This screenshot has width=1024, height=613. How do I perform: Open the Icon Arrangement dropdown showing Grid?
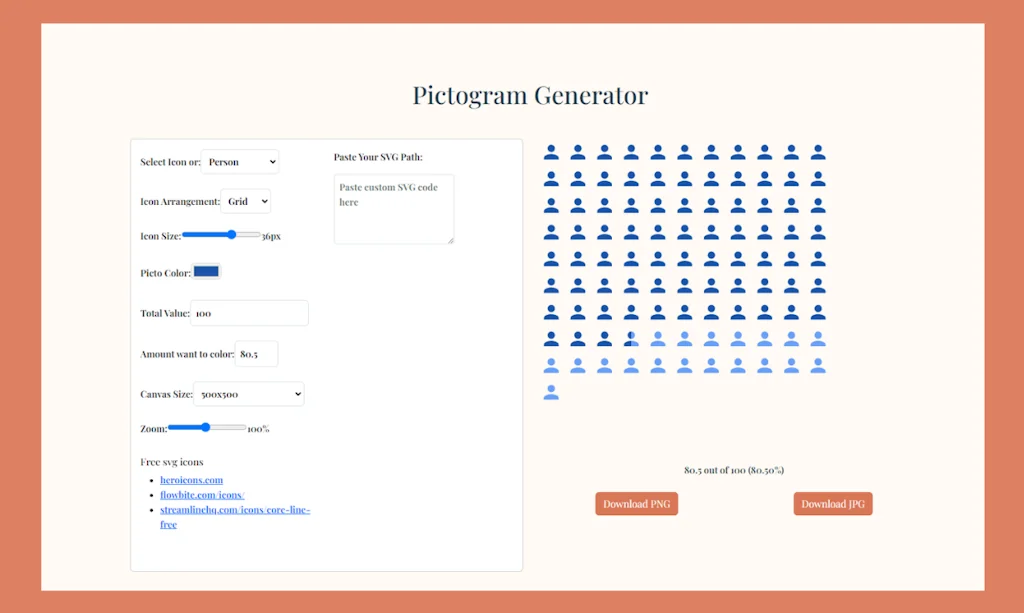tap(245, 201)
